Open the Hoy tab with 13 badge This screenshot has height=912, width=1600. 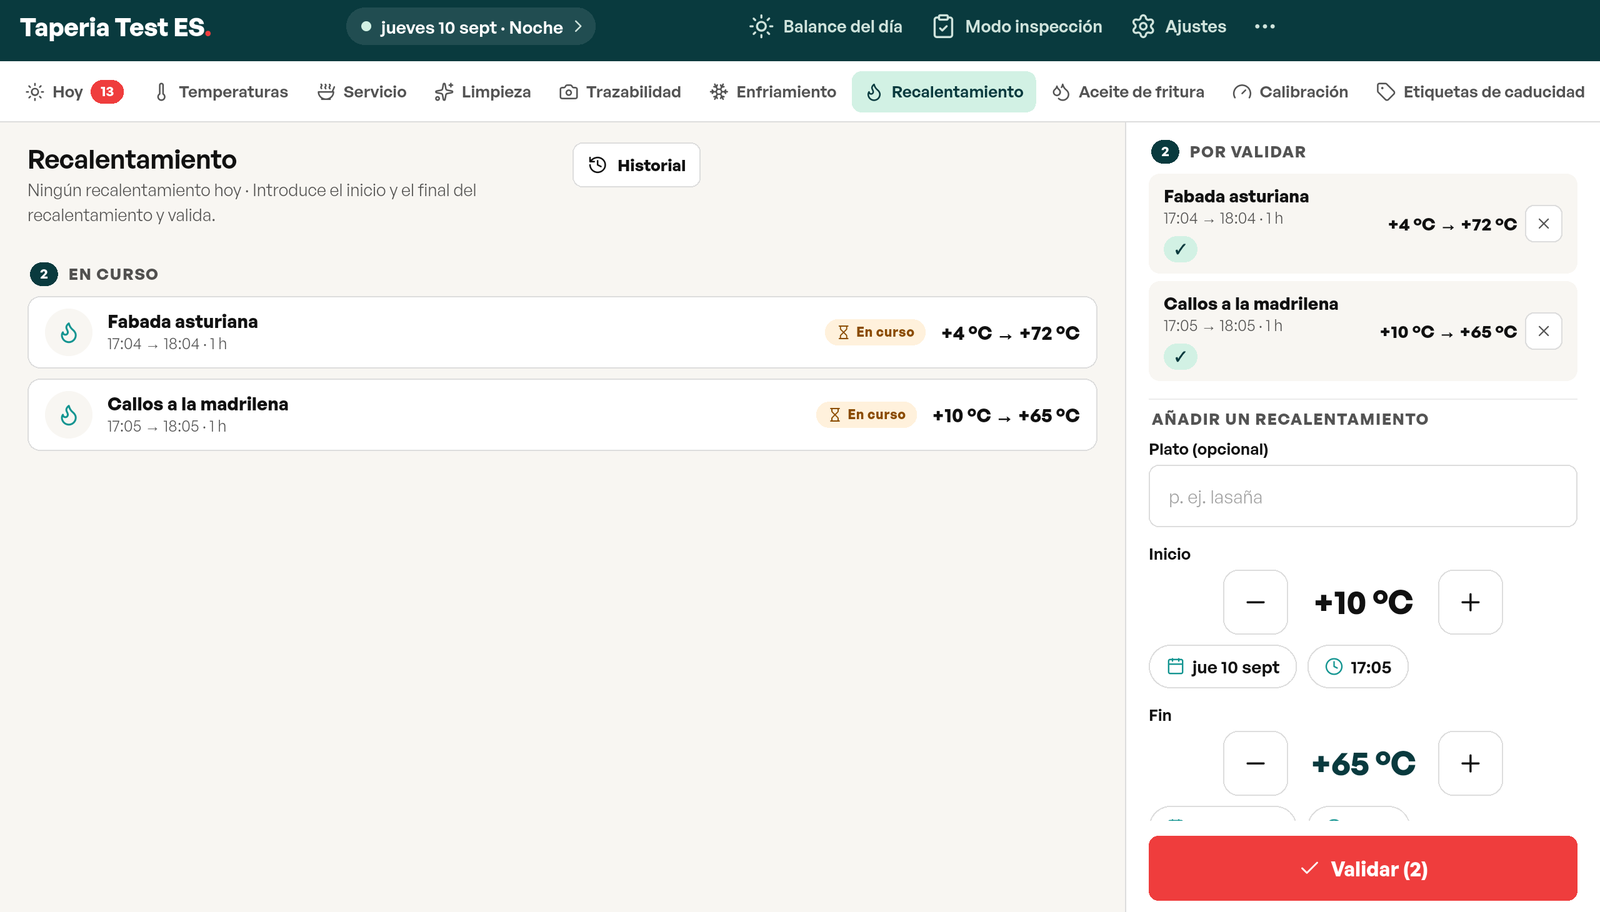(74, 92)
